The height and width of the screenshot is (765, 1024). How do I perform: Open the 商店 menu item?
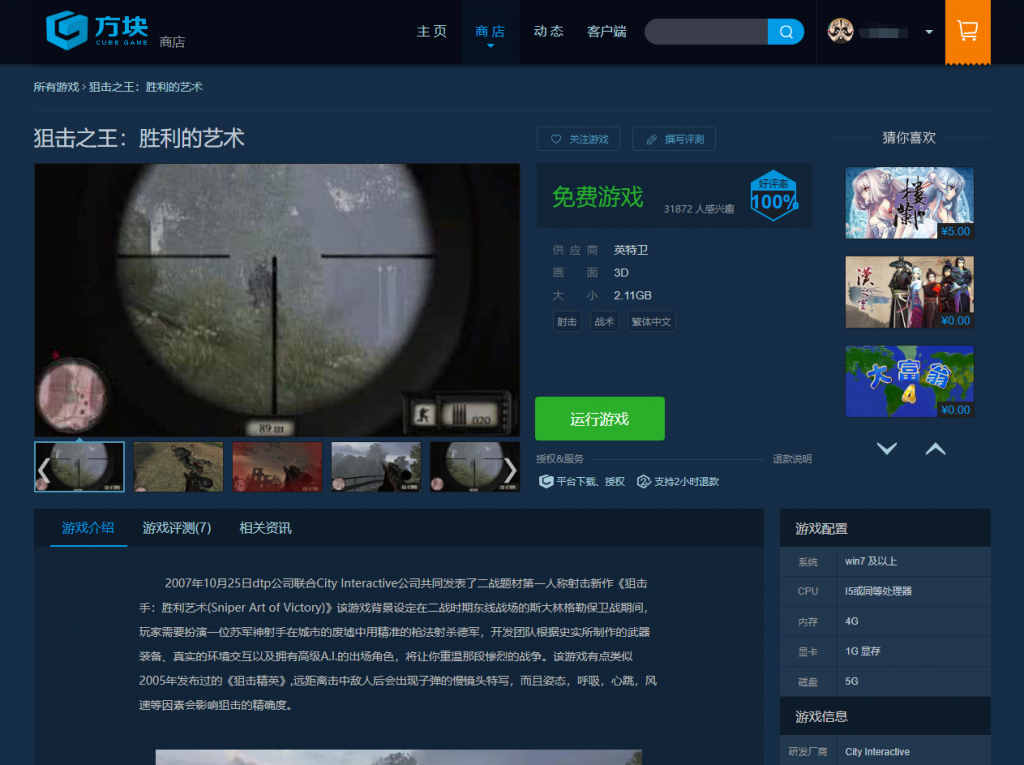pyautogui.click(x=490, y=31)
